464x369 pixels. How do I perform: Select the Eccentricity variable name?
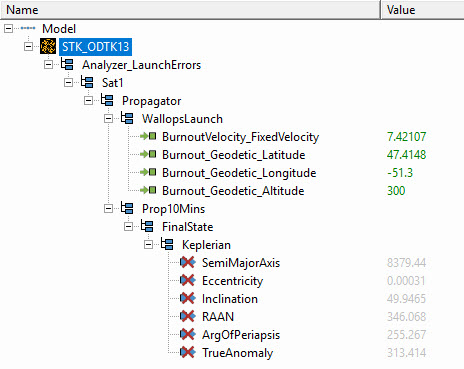pos(233,281)
